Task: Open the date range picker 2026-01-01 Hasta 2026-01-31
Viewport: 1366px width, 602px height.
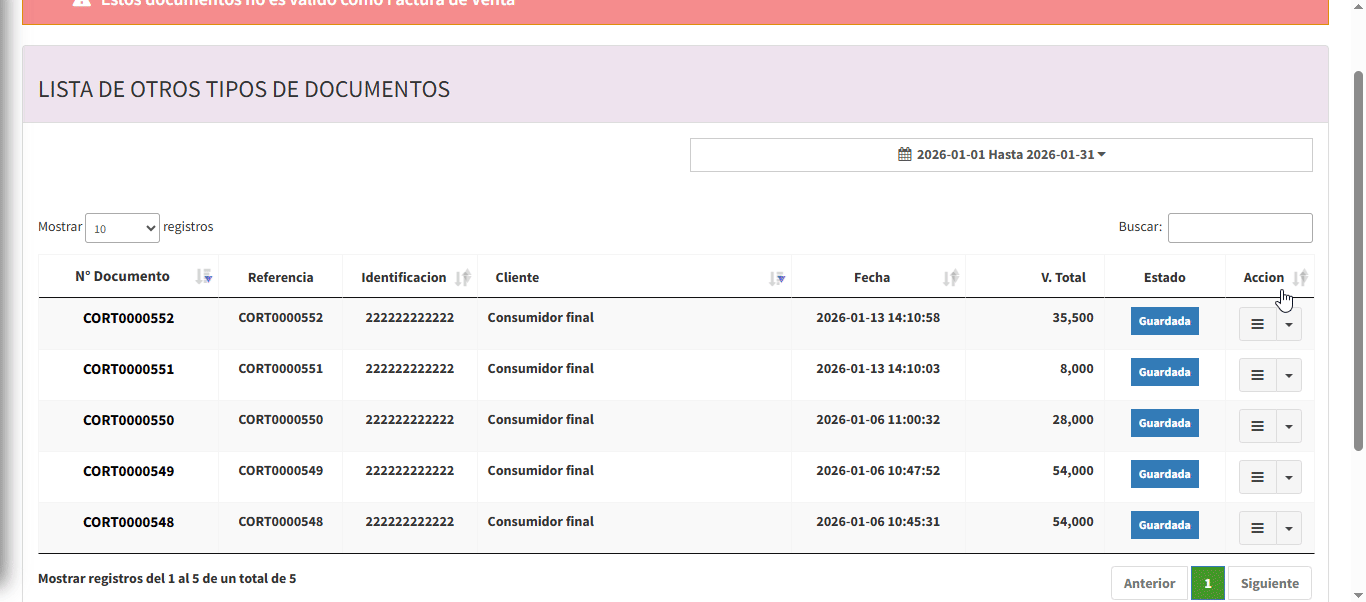Action: (1001, 155)
